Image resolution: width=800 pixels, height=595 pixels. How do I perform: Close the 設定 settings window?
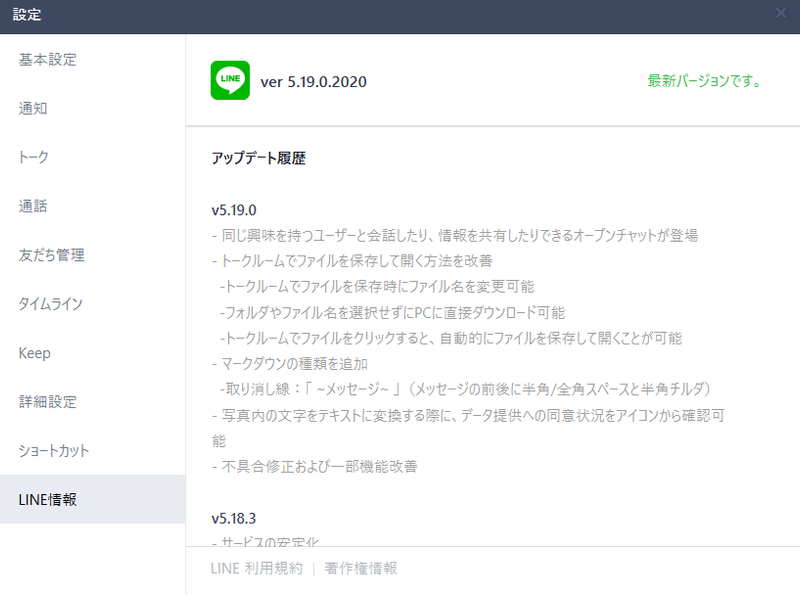coord(781,13)
